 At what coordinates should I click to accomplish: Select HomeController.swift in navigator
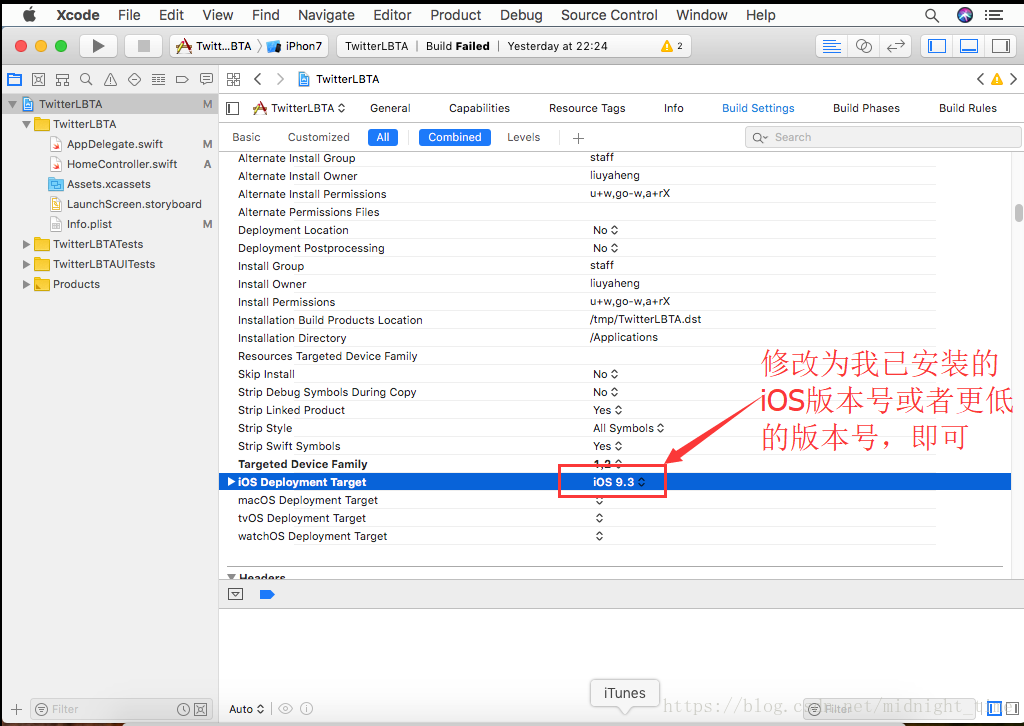[122, 165]
